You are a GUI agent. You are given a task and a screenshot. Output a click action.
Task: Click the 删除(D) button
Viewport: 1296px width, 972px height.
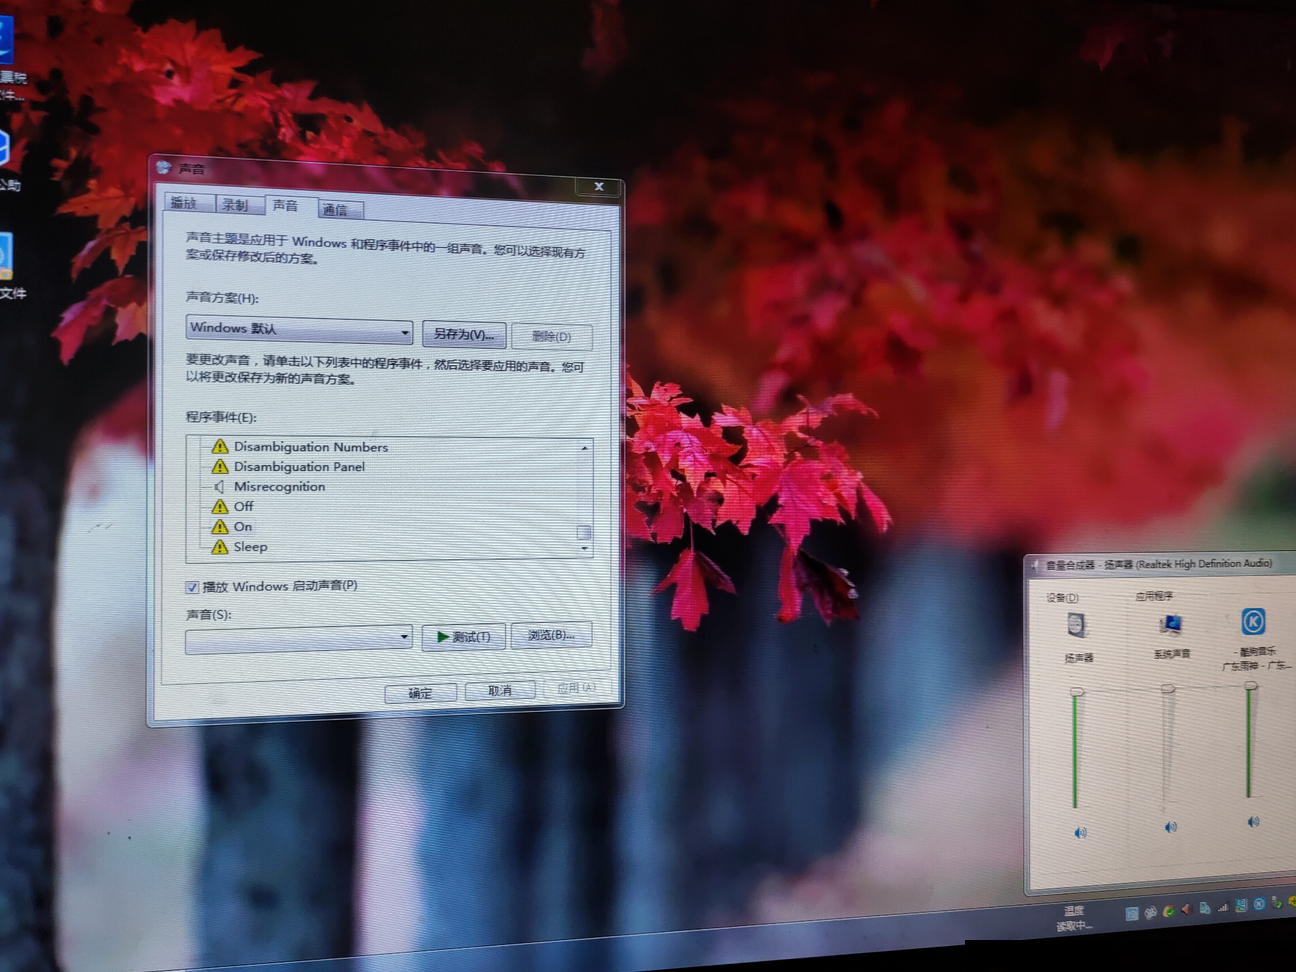tap(552, 336)
